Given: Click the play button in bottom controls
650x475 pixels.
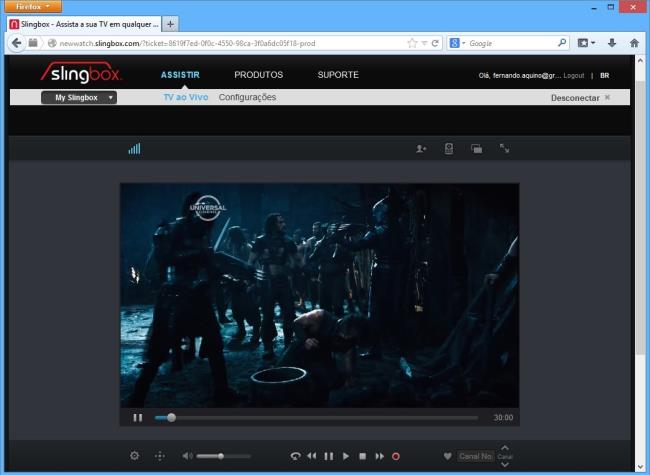Looking at the screenshot, I should pos(346,456).
